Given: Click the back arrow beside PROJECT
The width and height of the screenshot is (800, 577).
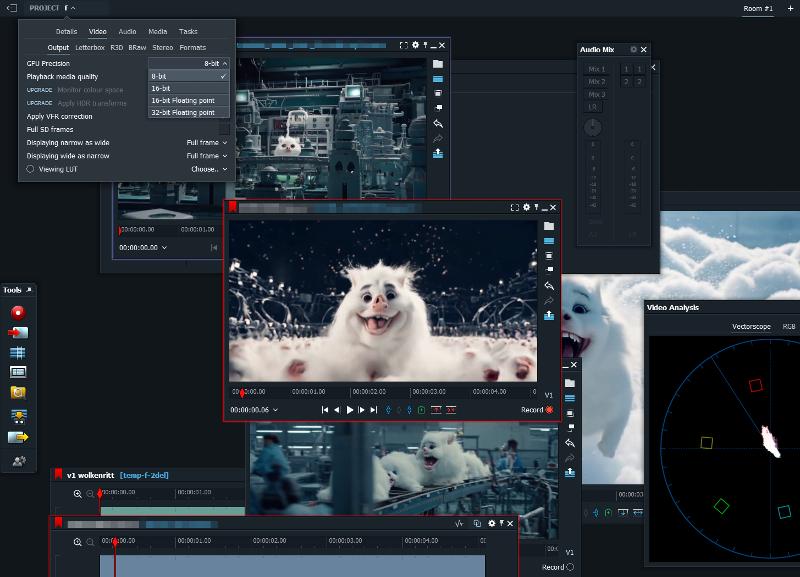Looking at the screenshot, I should 12,8.
